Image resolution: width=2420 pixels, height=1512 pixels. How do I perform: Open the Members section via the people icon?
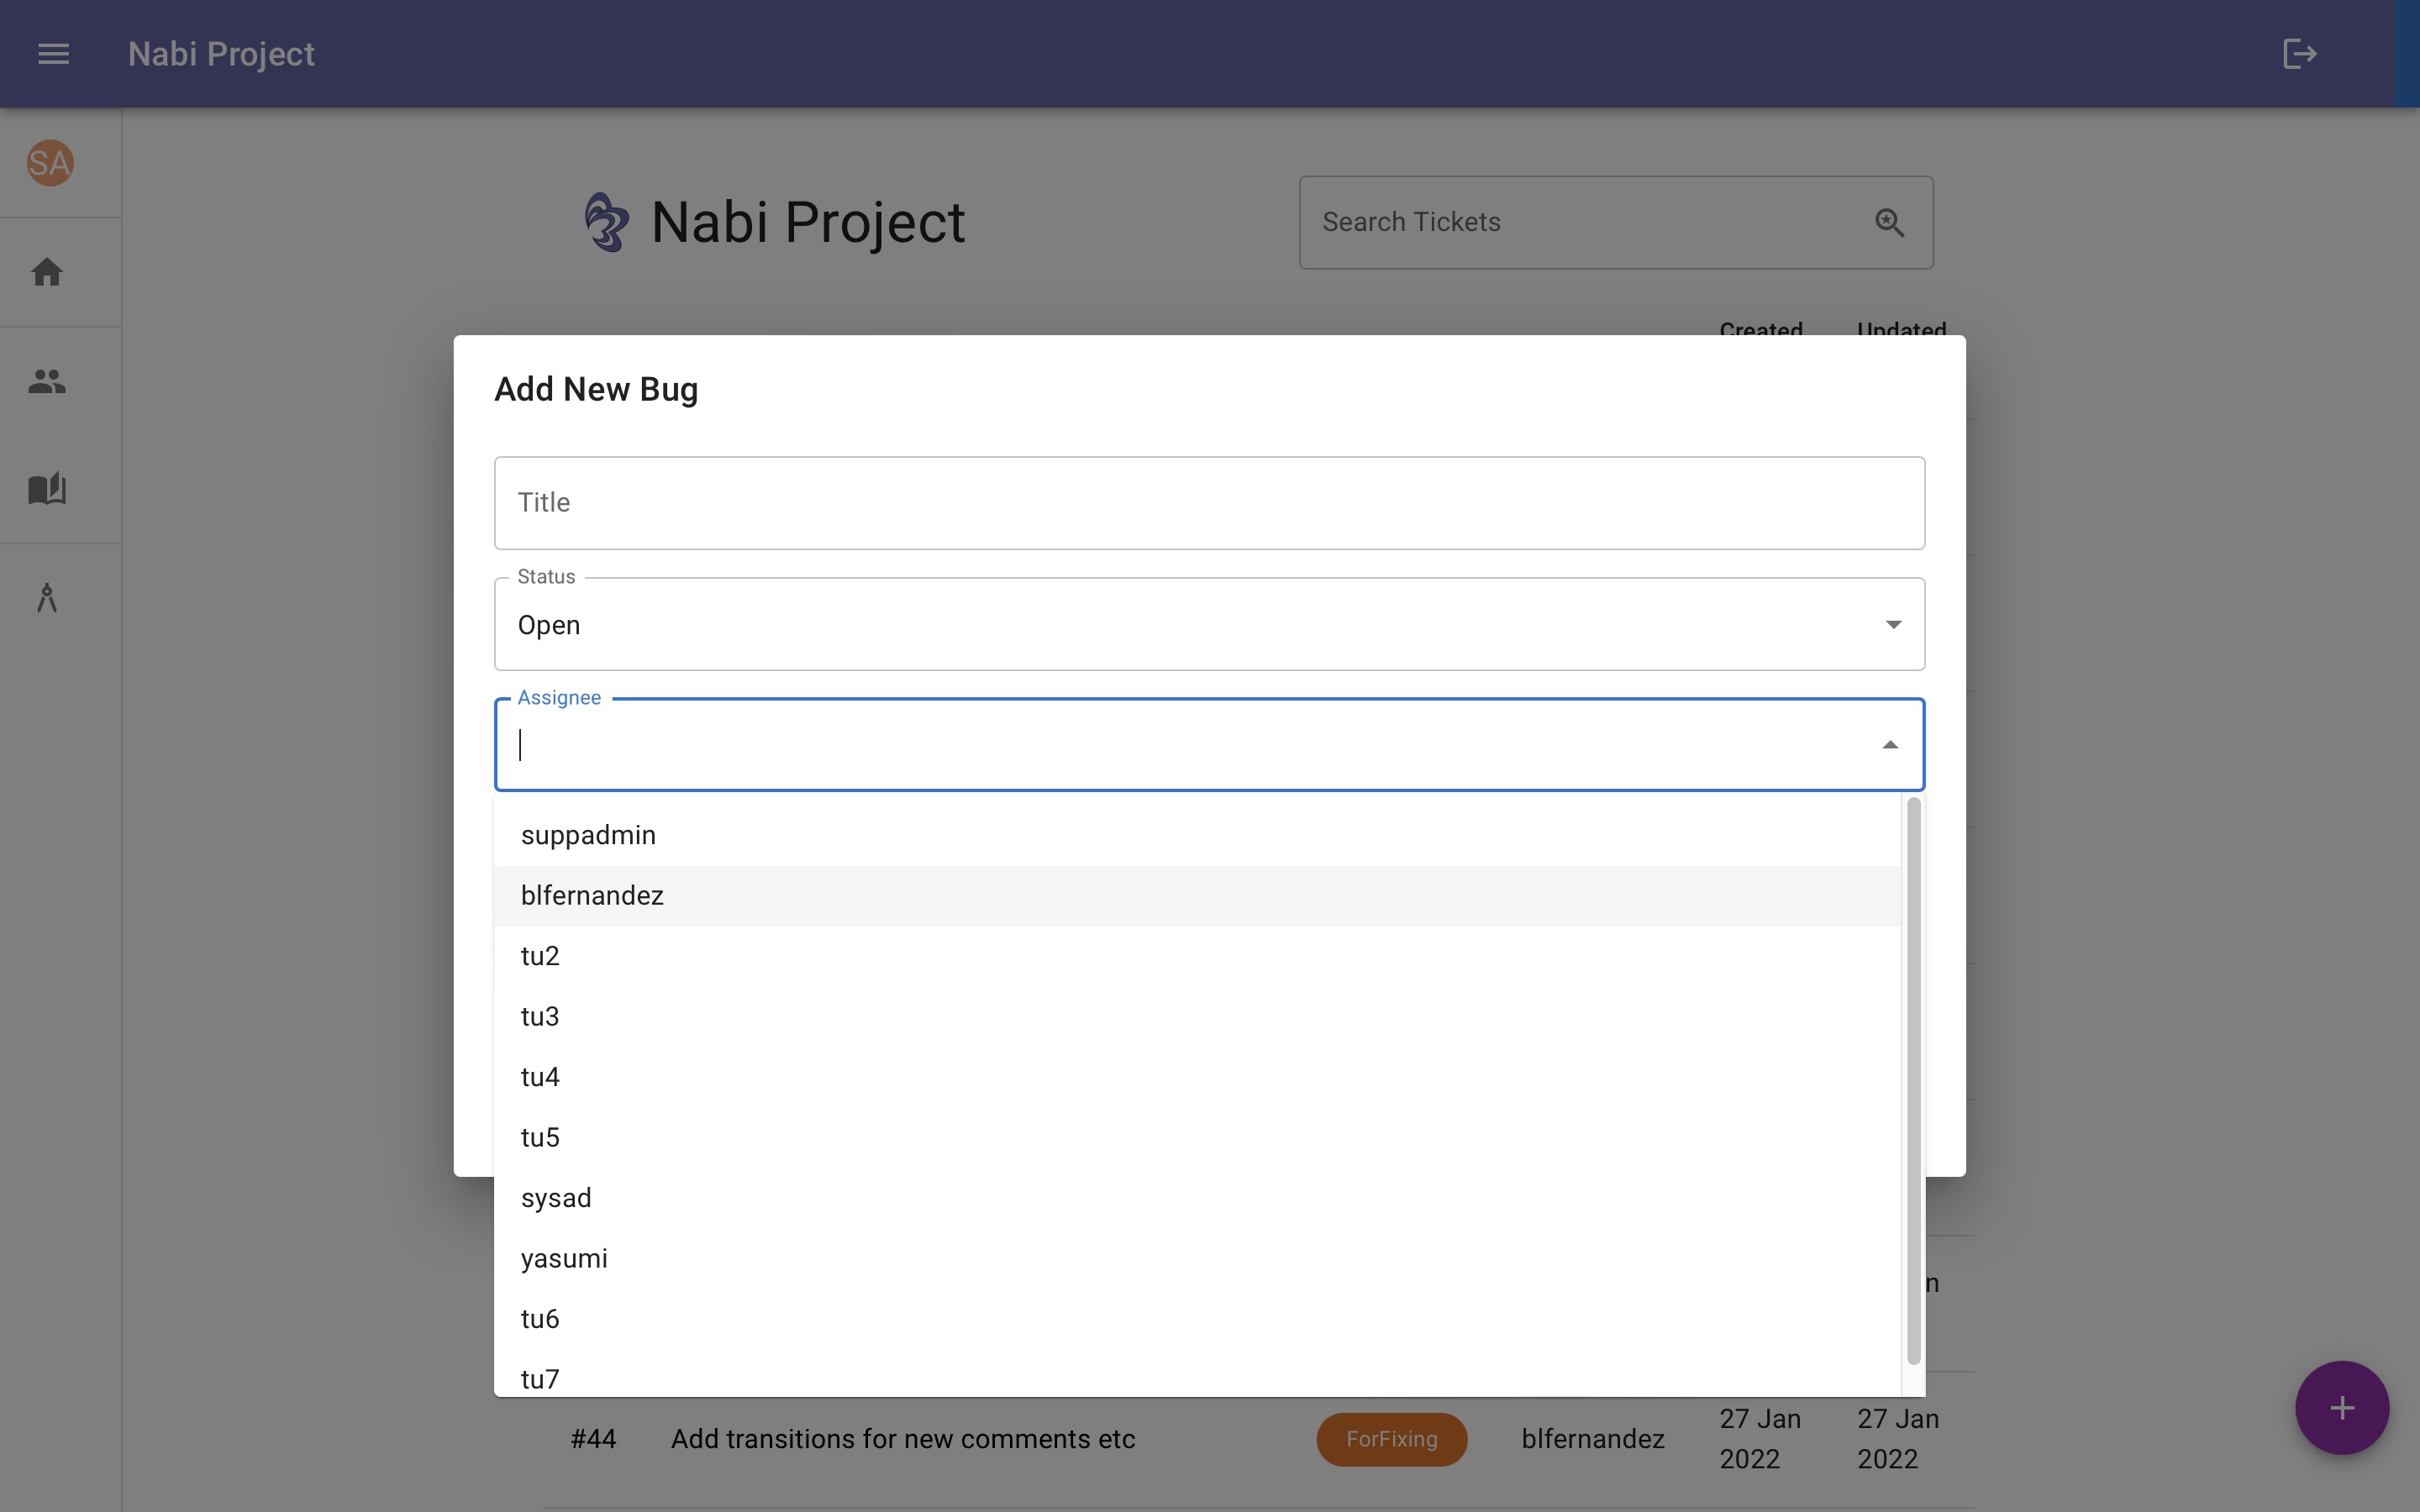click(x=47, y=380)
